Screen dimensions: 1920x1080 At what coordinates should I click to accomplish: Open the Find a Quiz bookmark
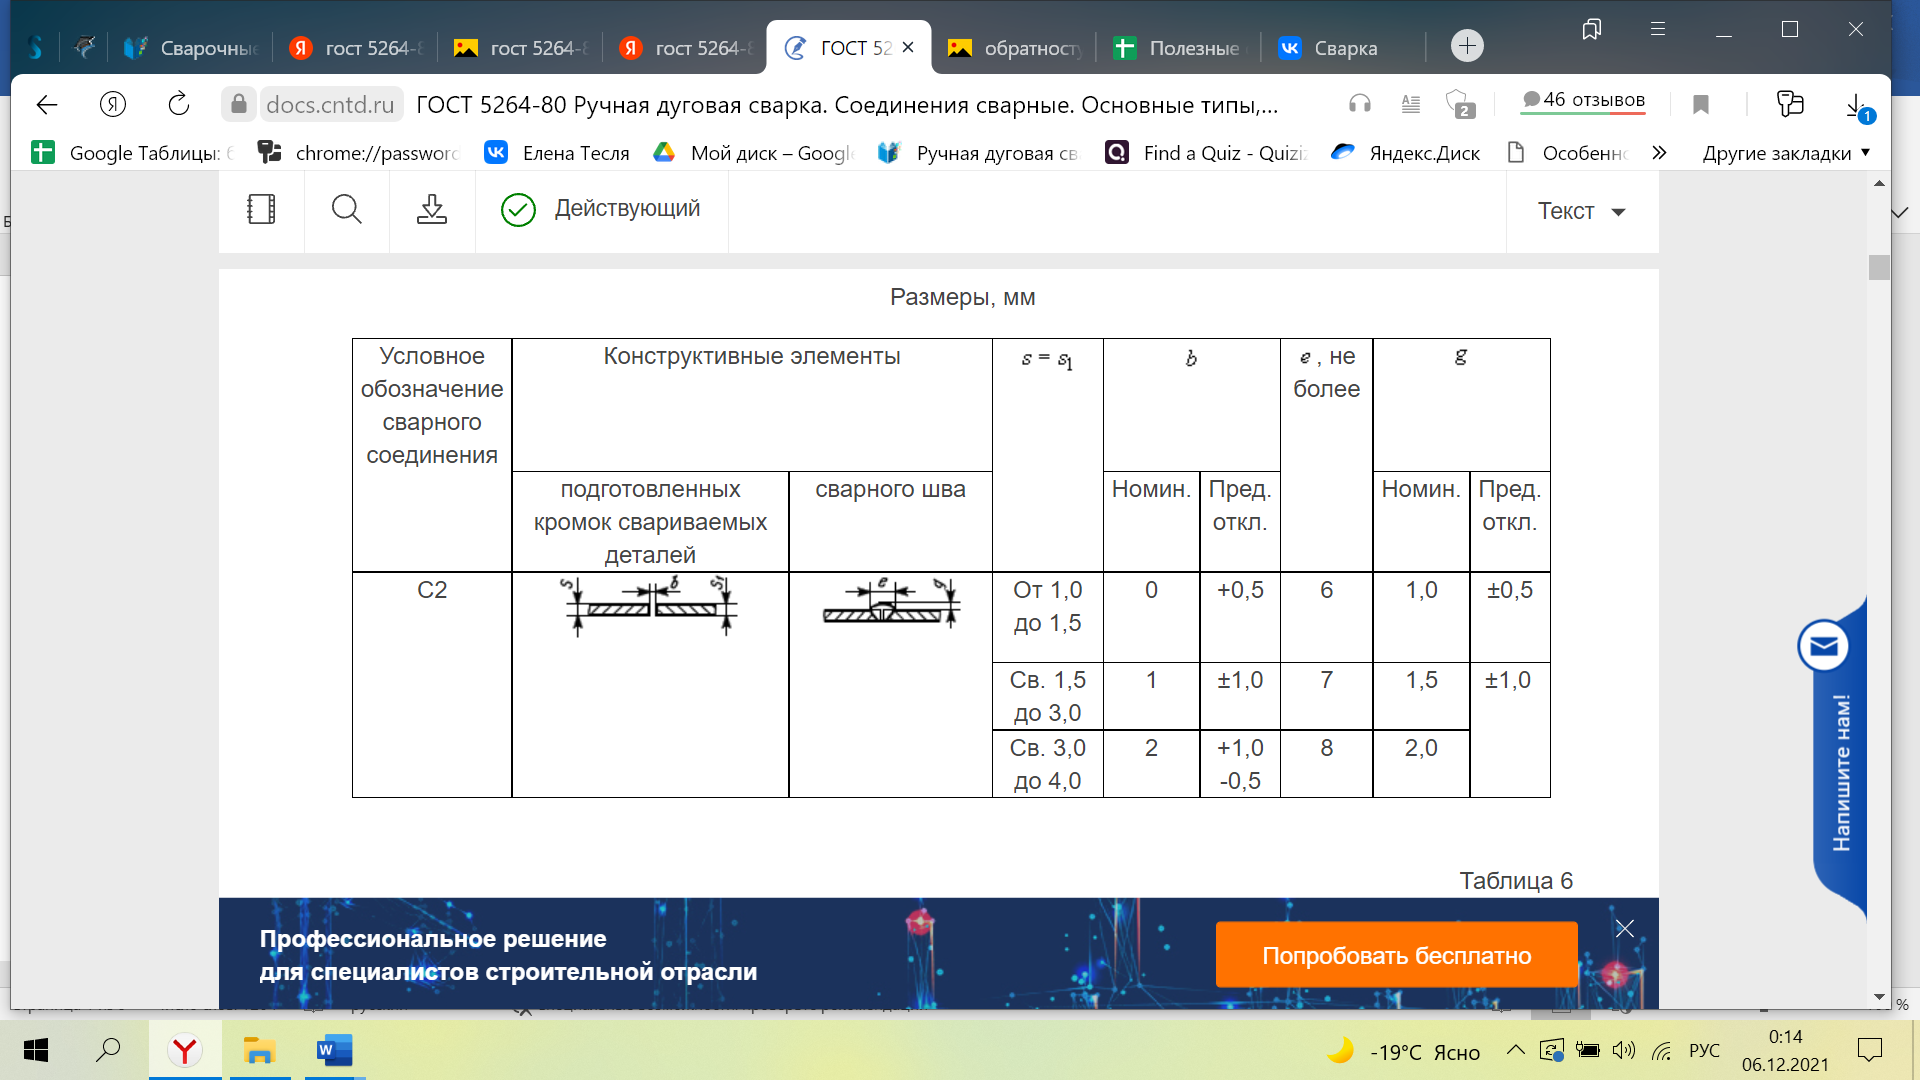[x=1206, y=153]
